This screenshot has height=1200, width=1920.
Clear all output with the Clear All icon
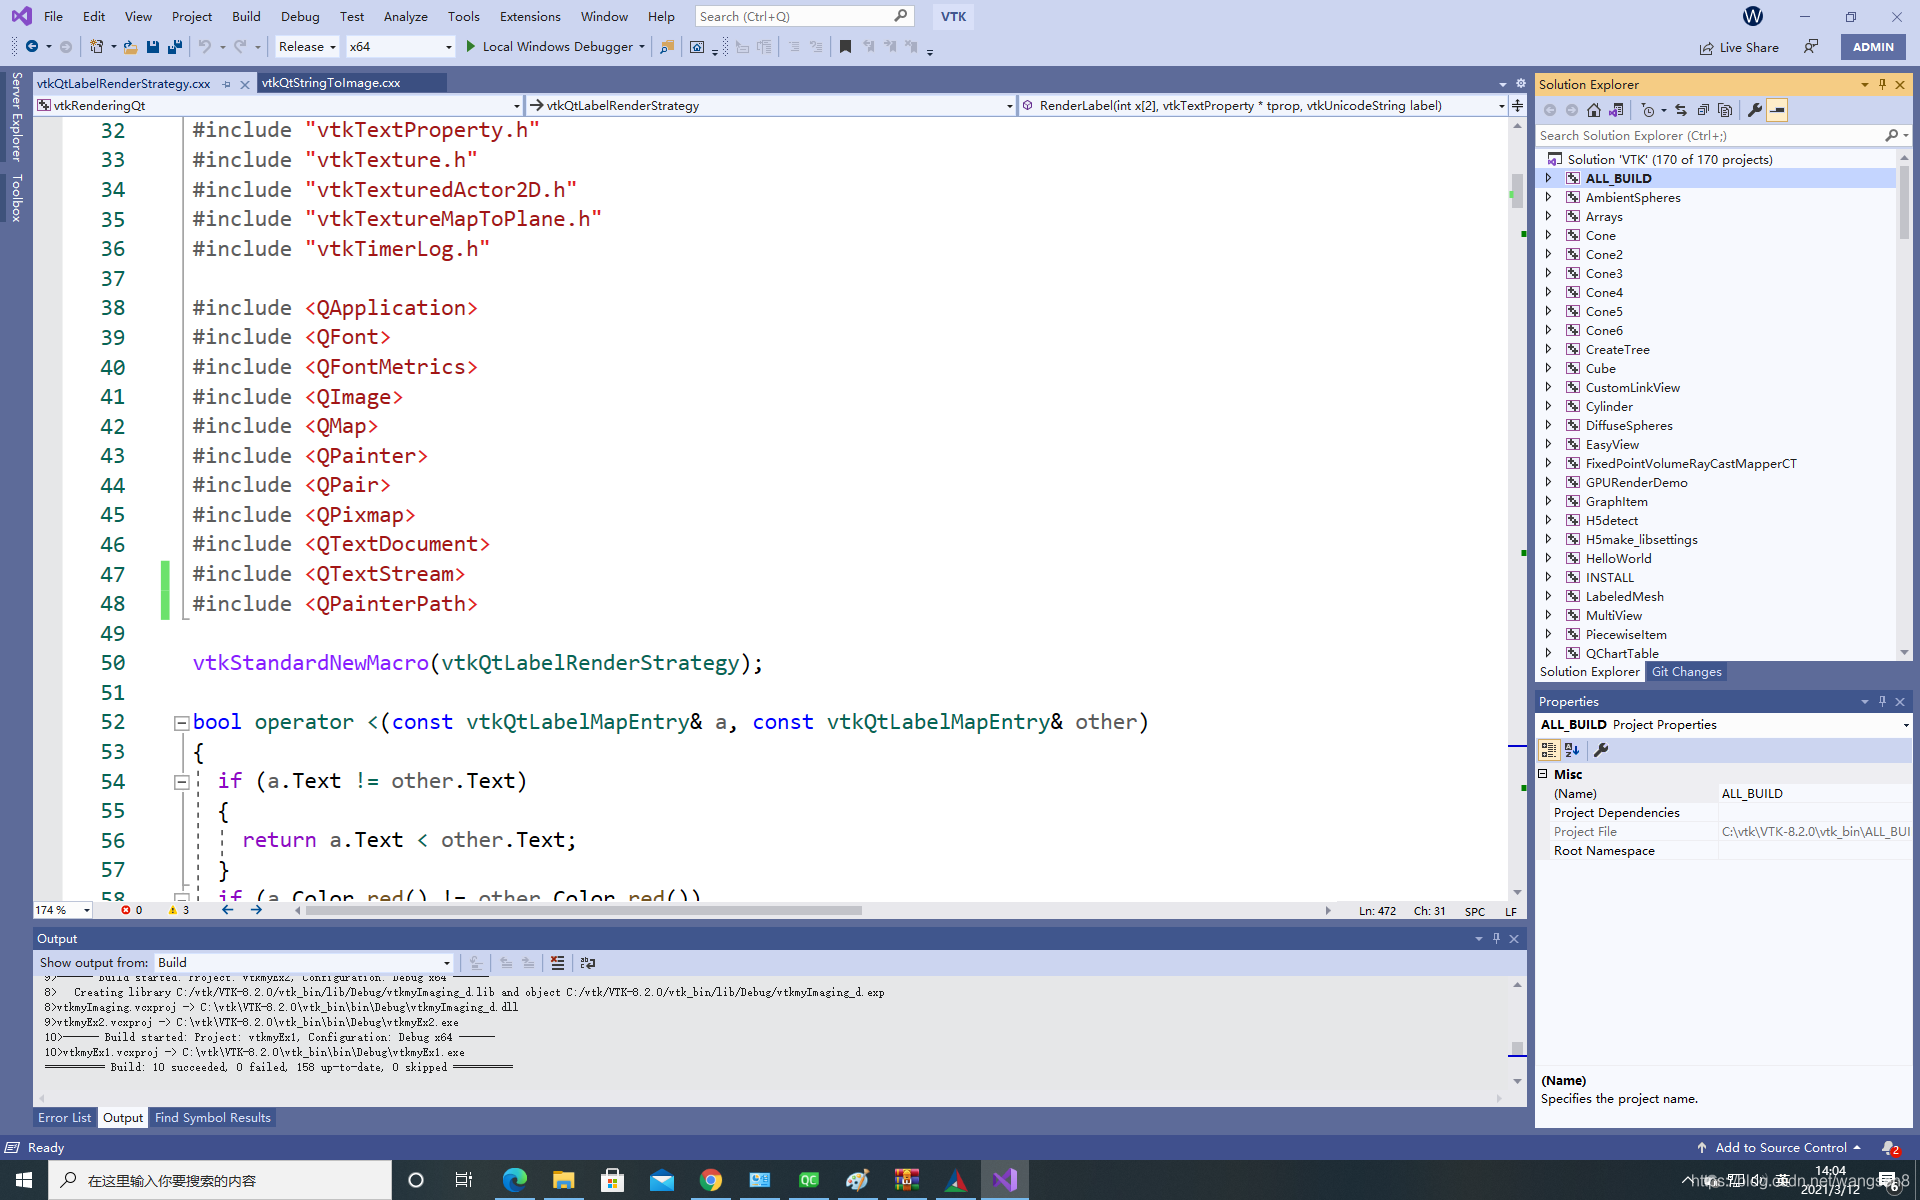[557, 963]
